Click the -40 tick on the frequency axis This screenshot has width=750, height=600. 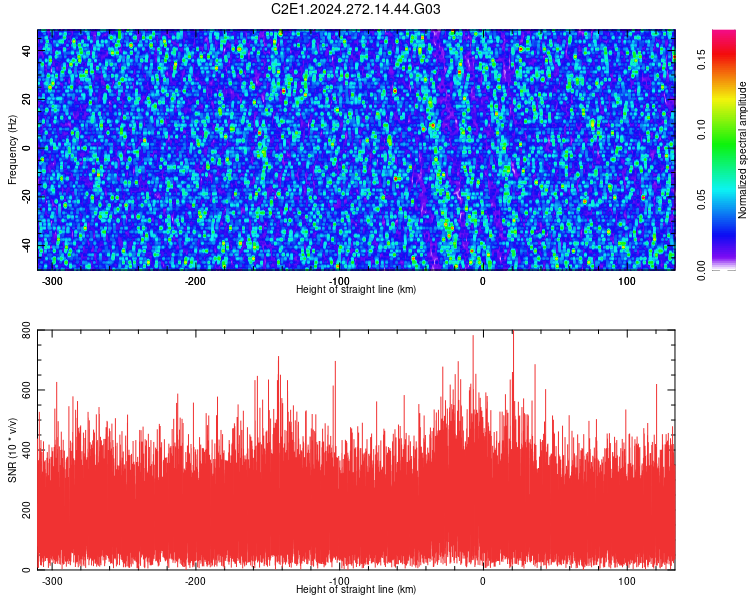26,245
